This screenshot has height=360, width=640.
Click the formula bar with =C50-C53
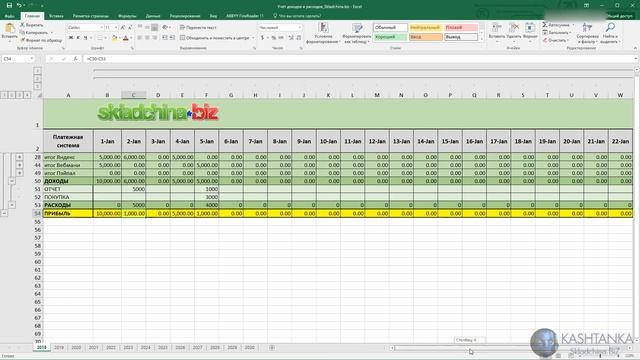click(359, 59)
